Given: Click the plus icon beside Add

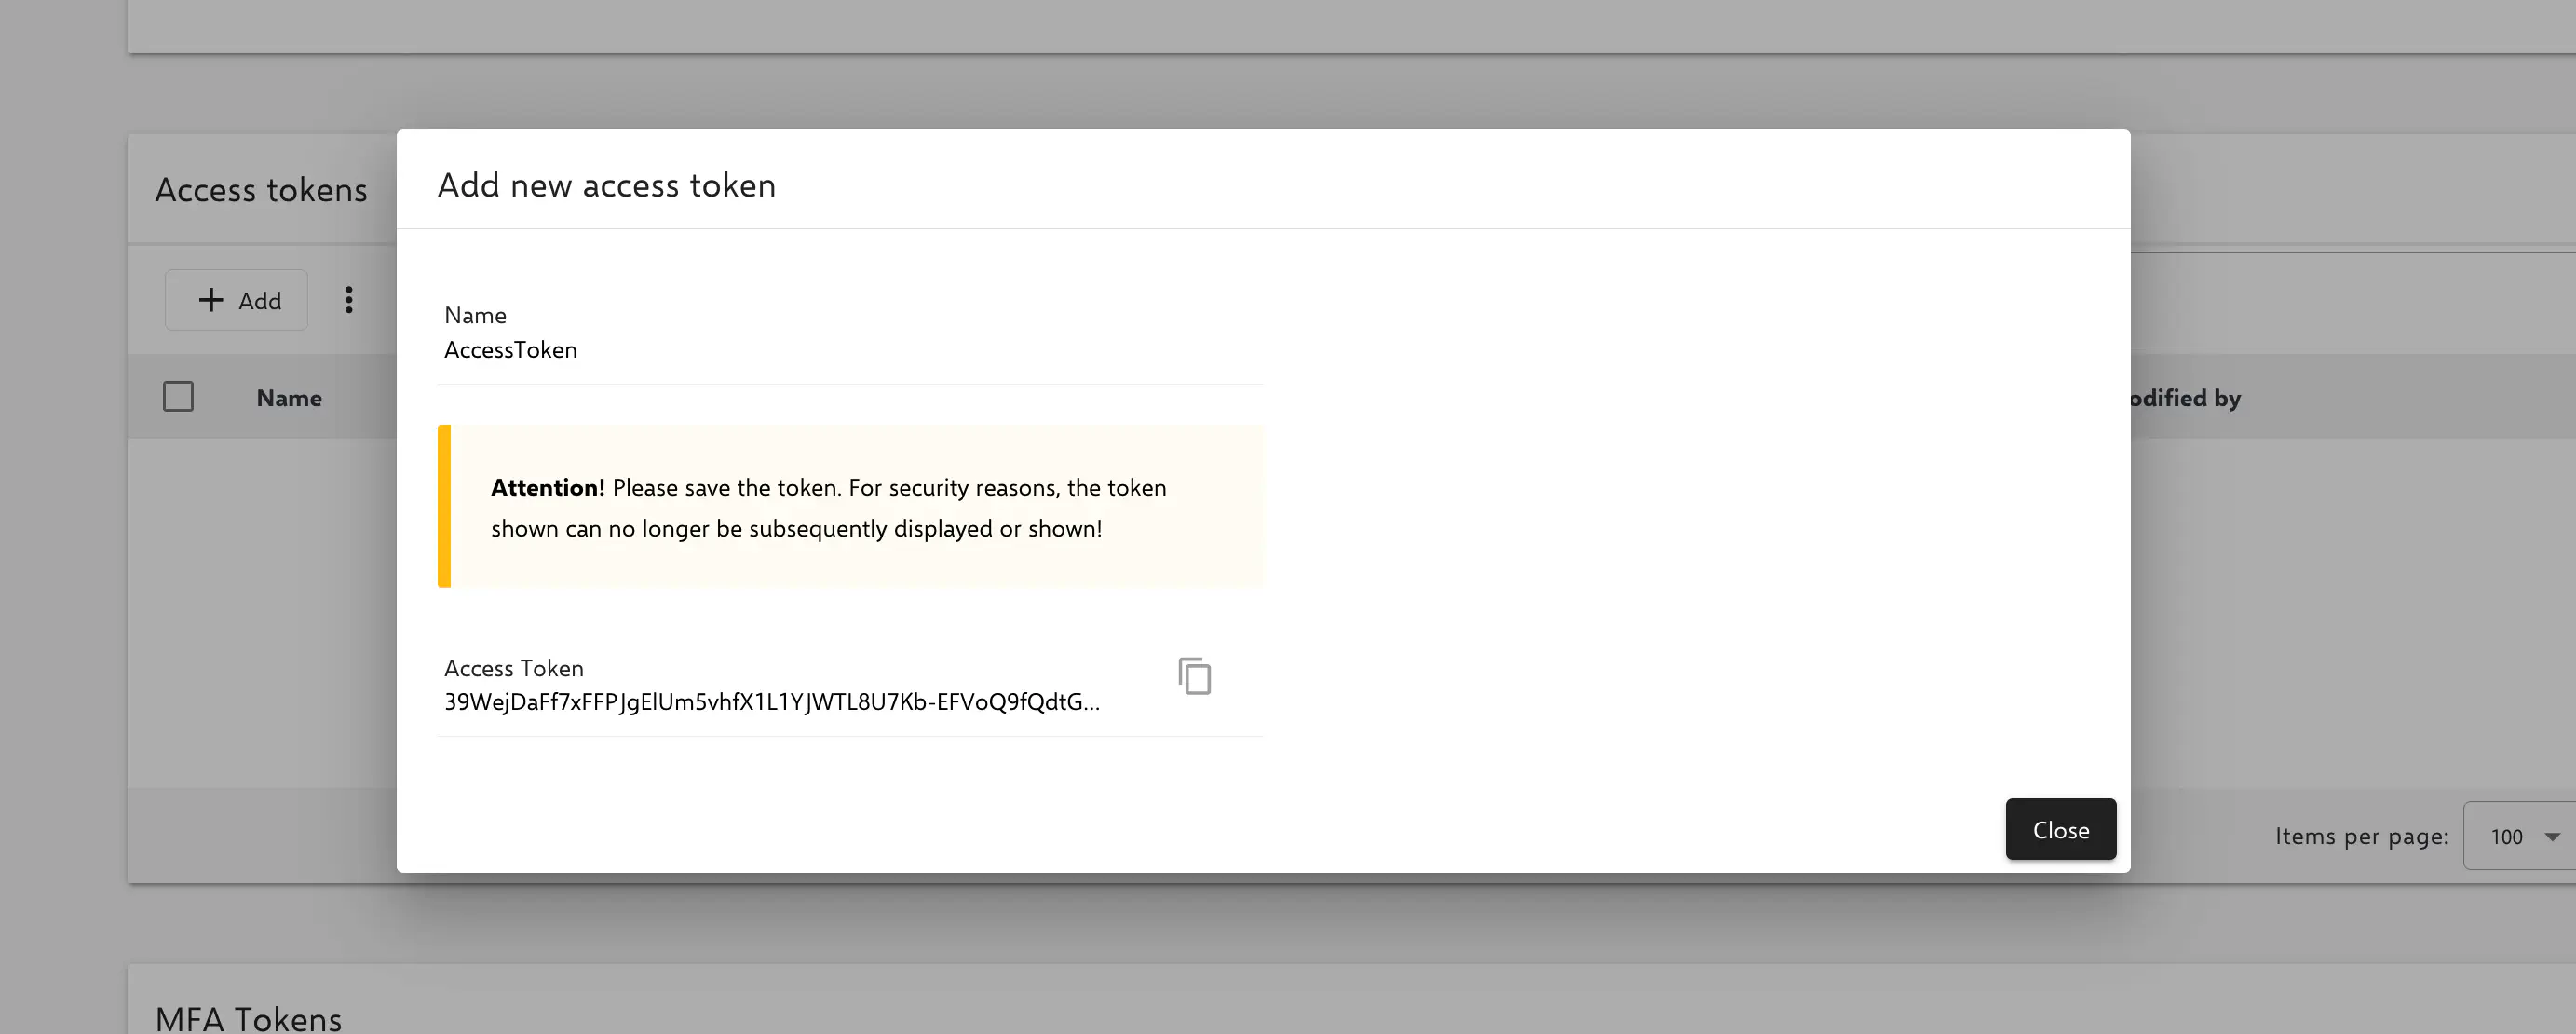Looking at the screenshot, I should (211, 300).
